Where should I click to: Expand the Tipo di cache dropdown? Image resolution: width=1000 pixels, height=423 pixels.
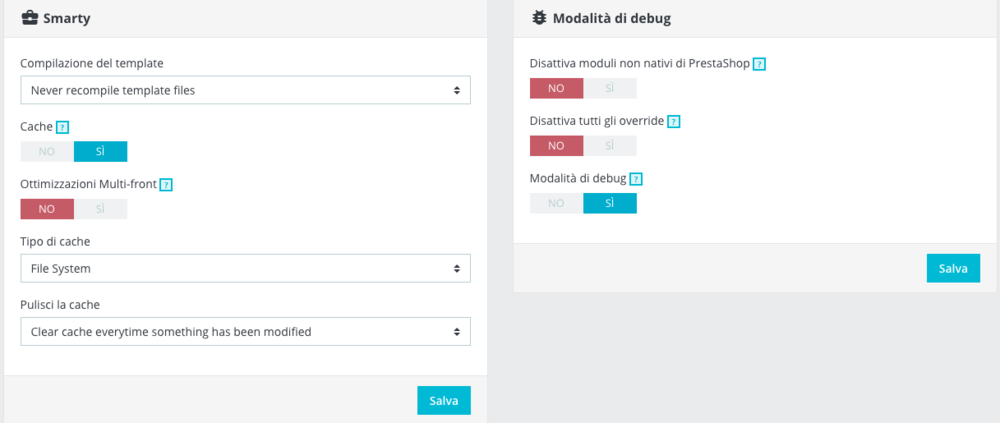pyautogui.click(x=245, y=268)
